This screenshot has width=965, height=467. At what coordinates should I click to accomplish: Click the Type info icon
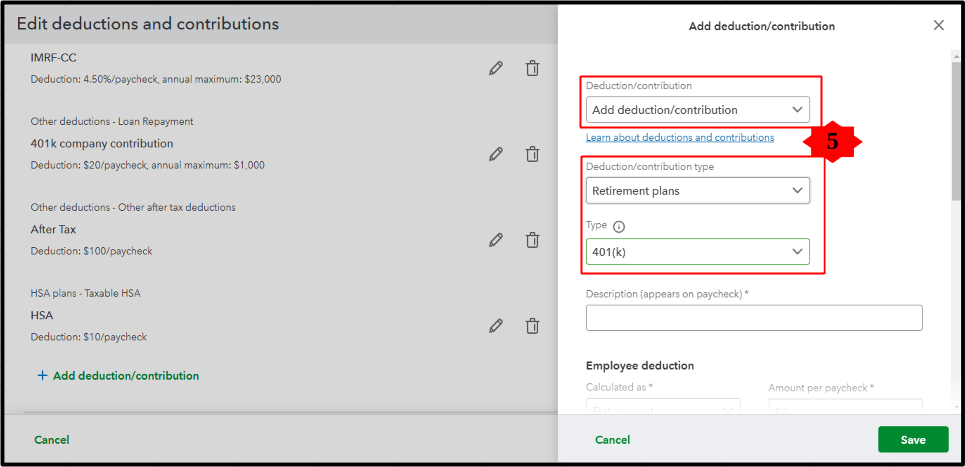[x=618, y=227]
